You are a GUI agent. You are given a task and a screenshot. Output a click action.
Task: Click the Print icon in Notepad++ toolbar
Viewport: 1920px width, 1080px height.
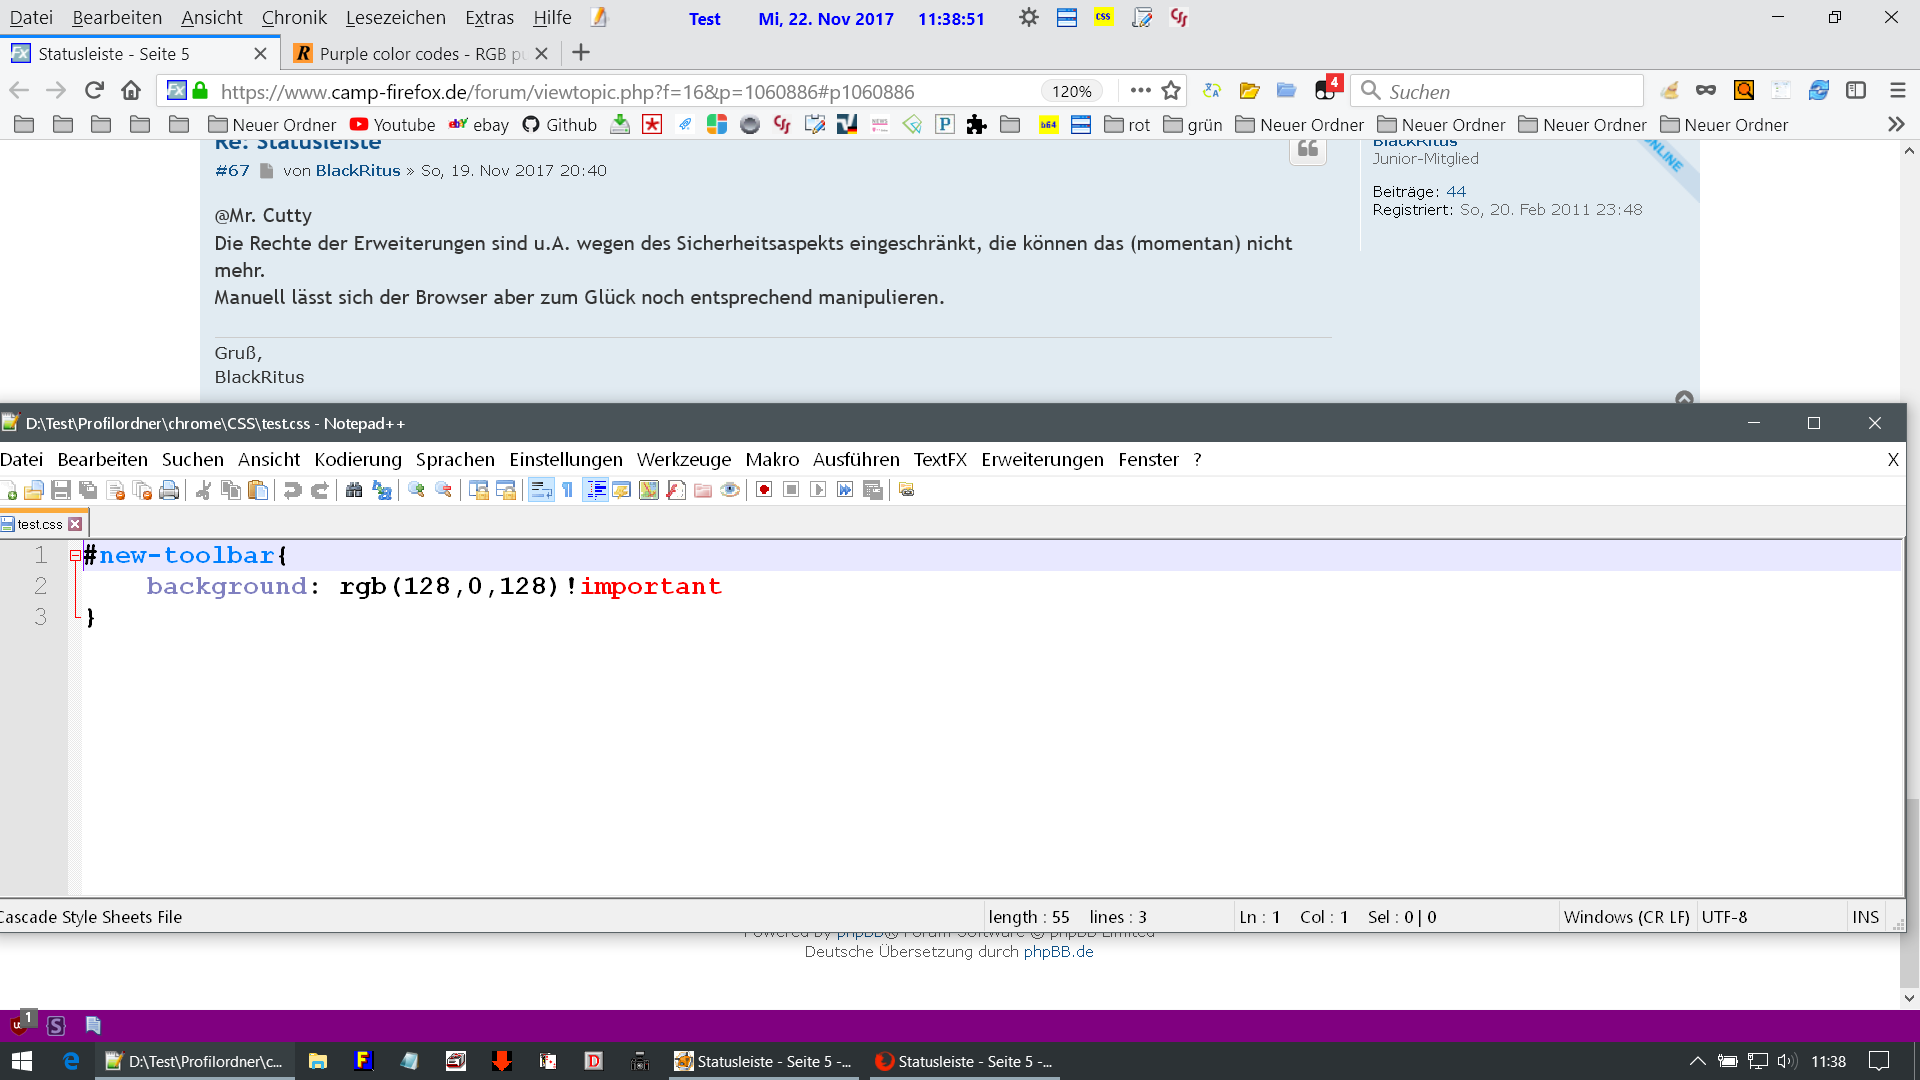(x=169, y=490)
